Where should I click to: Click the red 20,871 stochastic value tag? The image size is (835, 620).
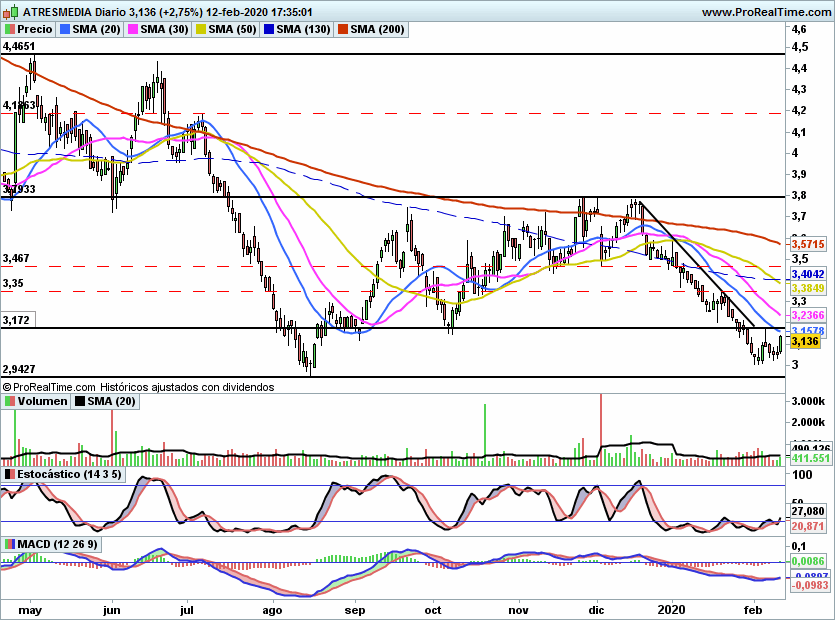[x=808, y=526]
